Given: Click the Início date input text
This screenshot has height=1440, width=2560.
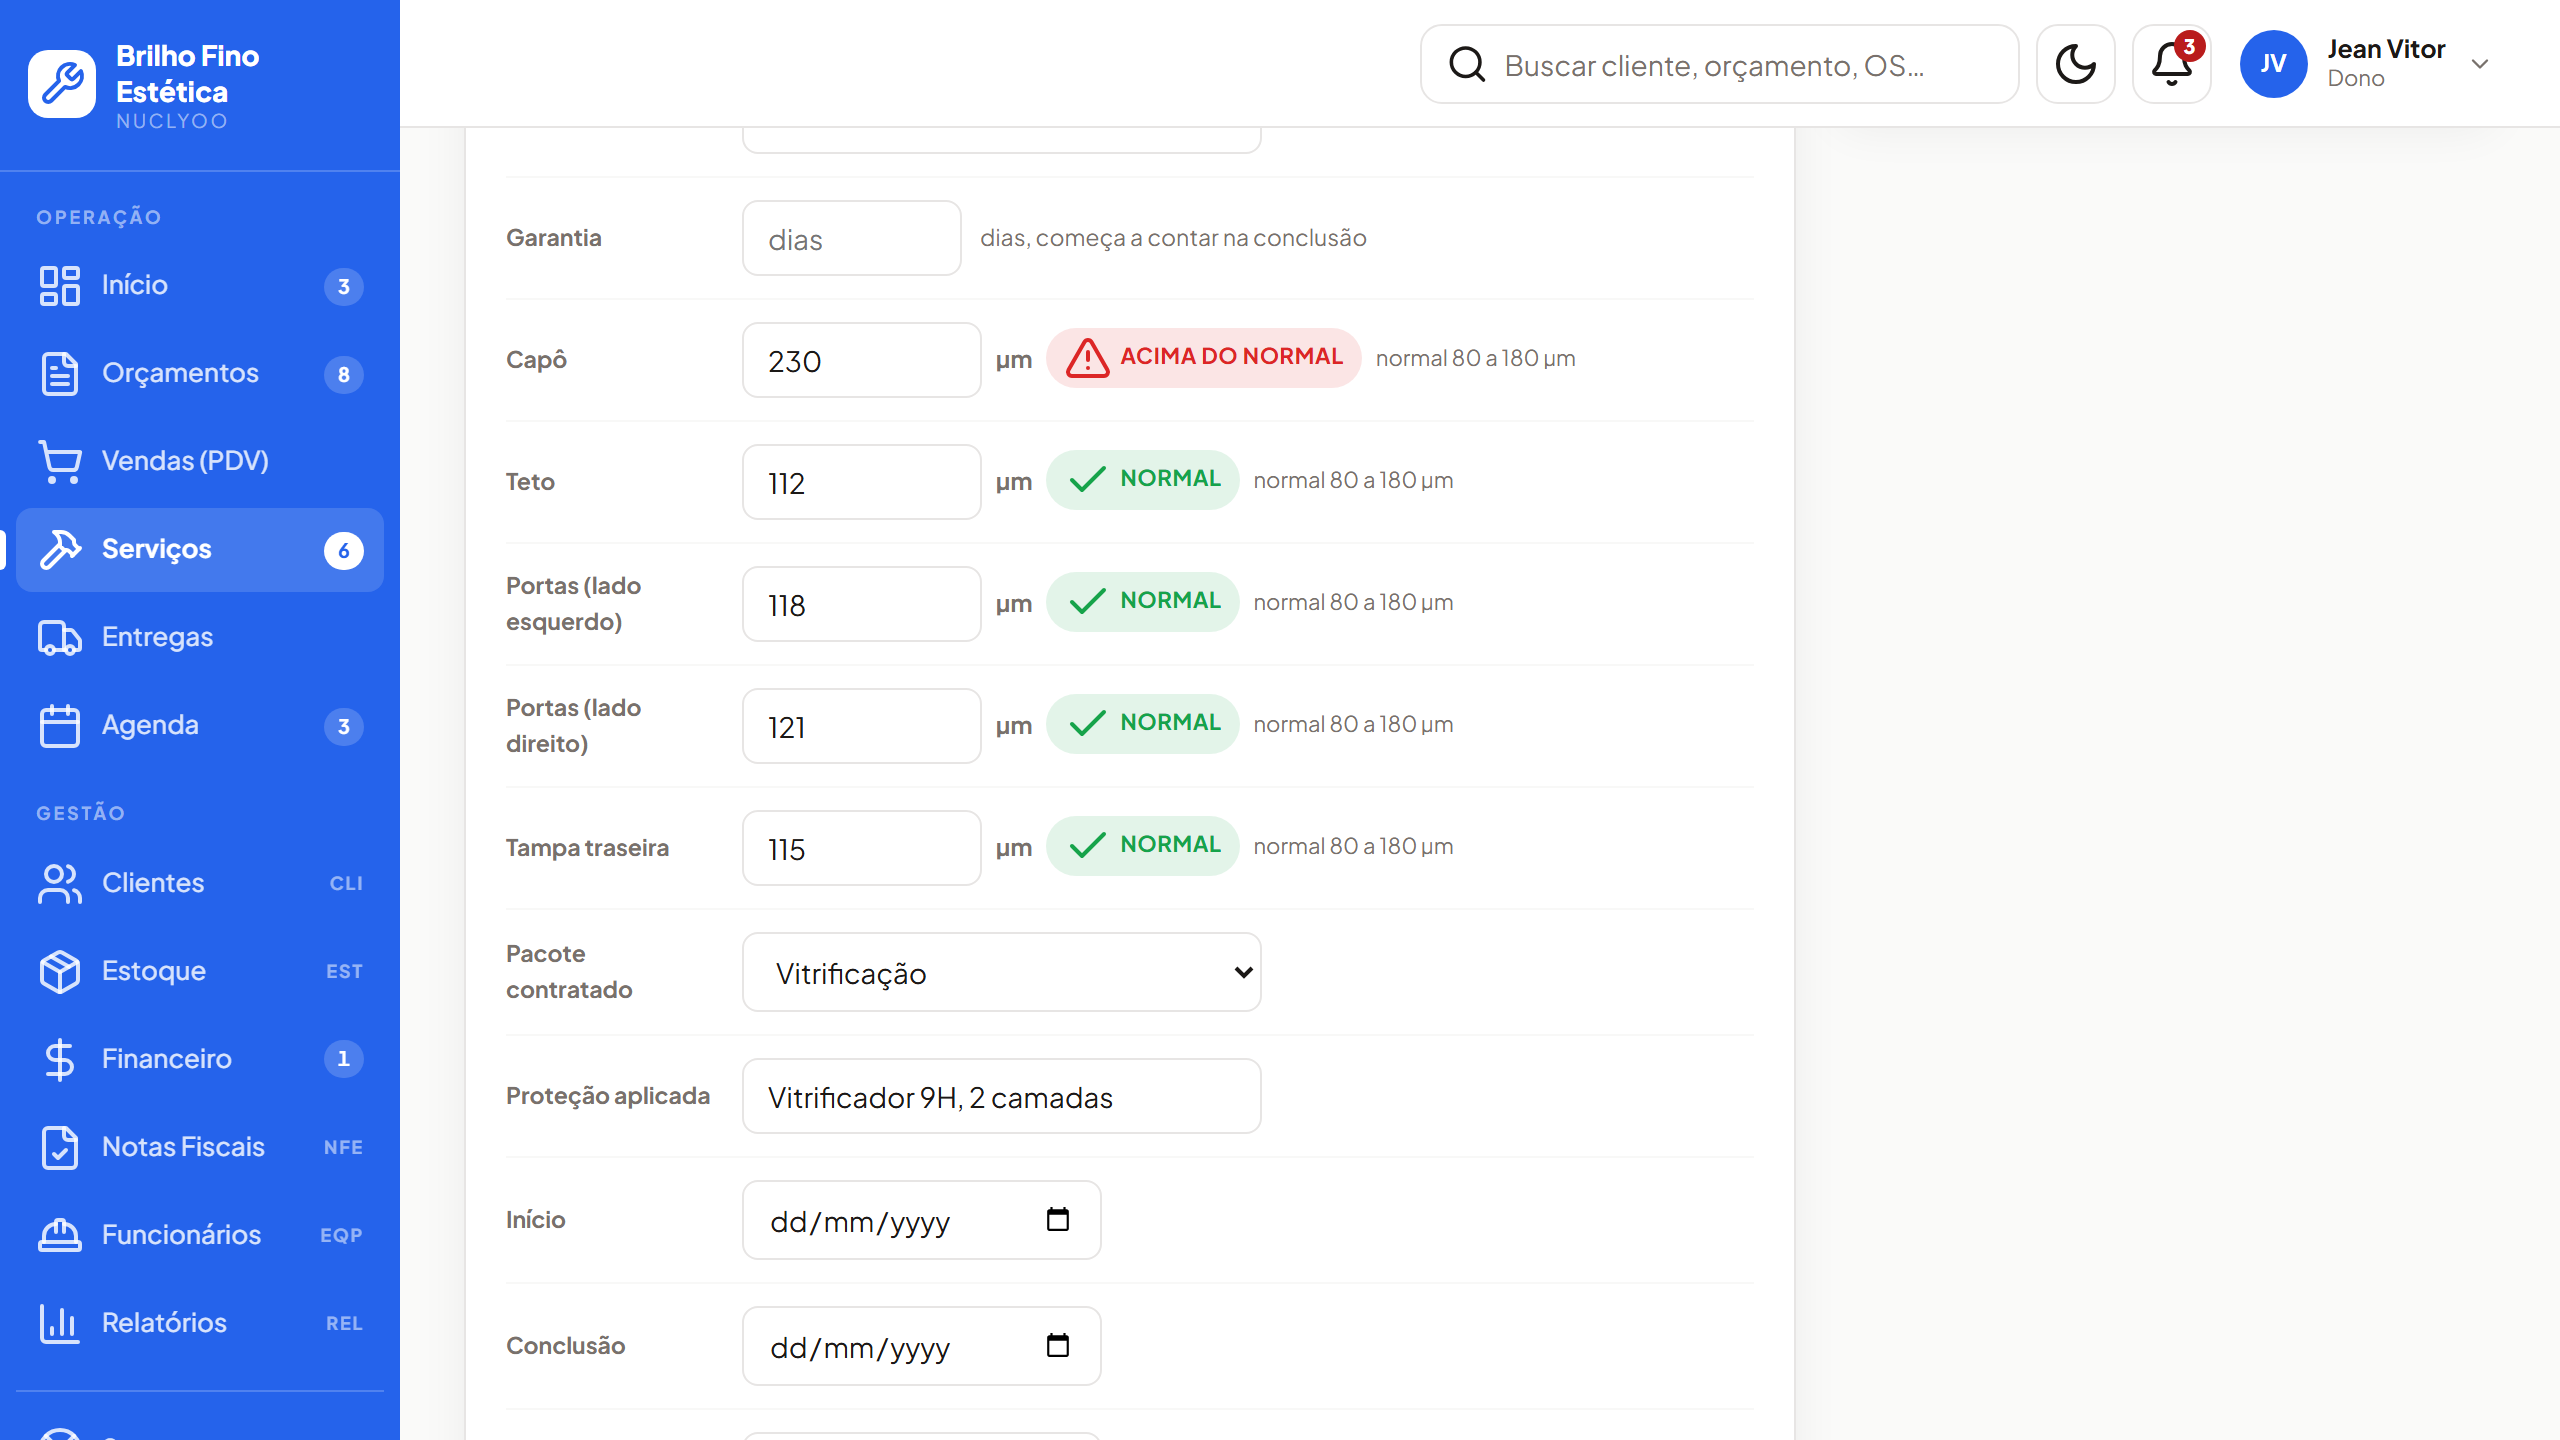Looking at the screenshot, I should click(x=860, y=1222).
